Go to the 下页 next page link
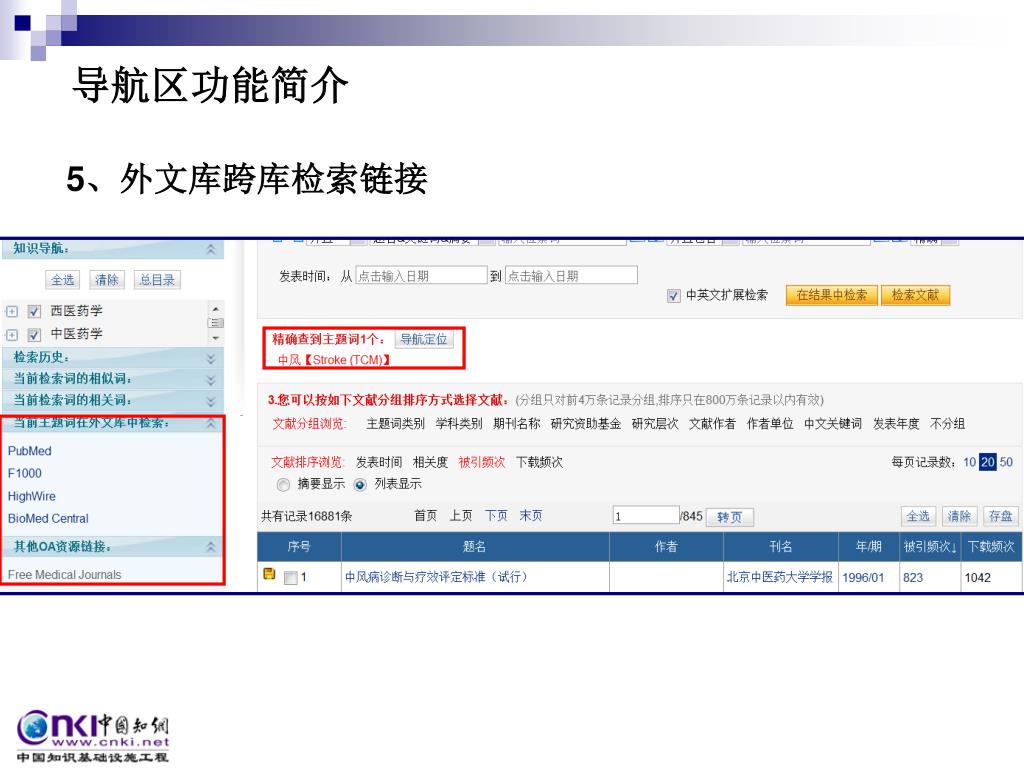Viewport: 1024px width, 768px height. [496, 516]
